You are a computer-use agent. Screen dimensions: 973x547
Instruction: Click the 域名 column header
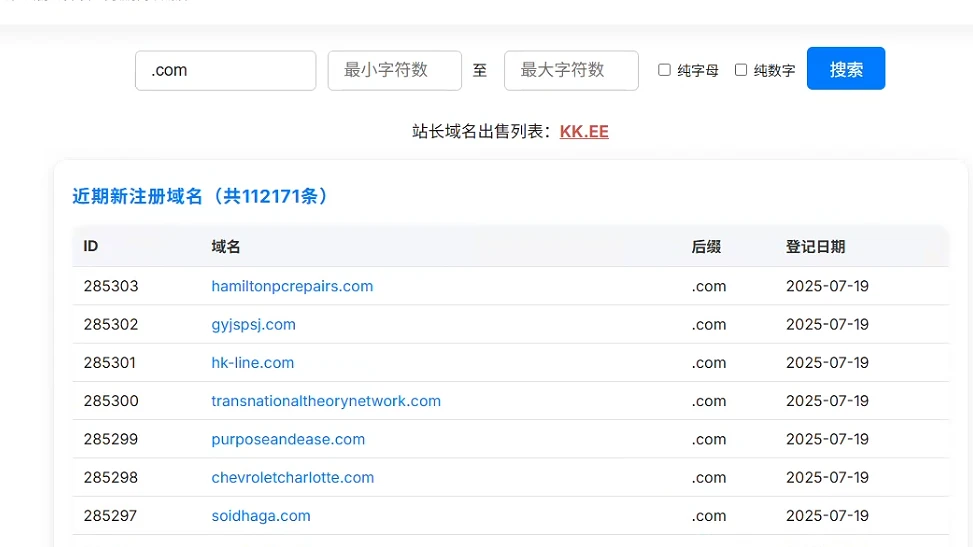[226, 246]
